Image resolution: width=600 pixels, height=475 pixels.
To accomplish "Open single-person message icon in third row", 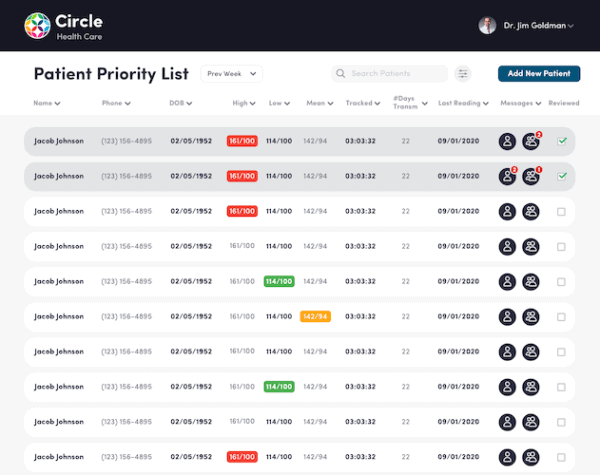I will tap(508, 211).
